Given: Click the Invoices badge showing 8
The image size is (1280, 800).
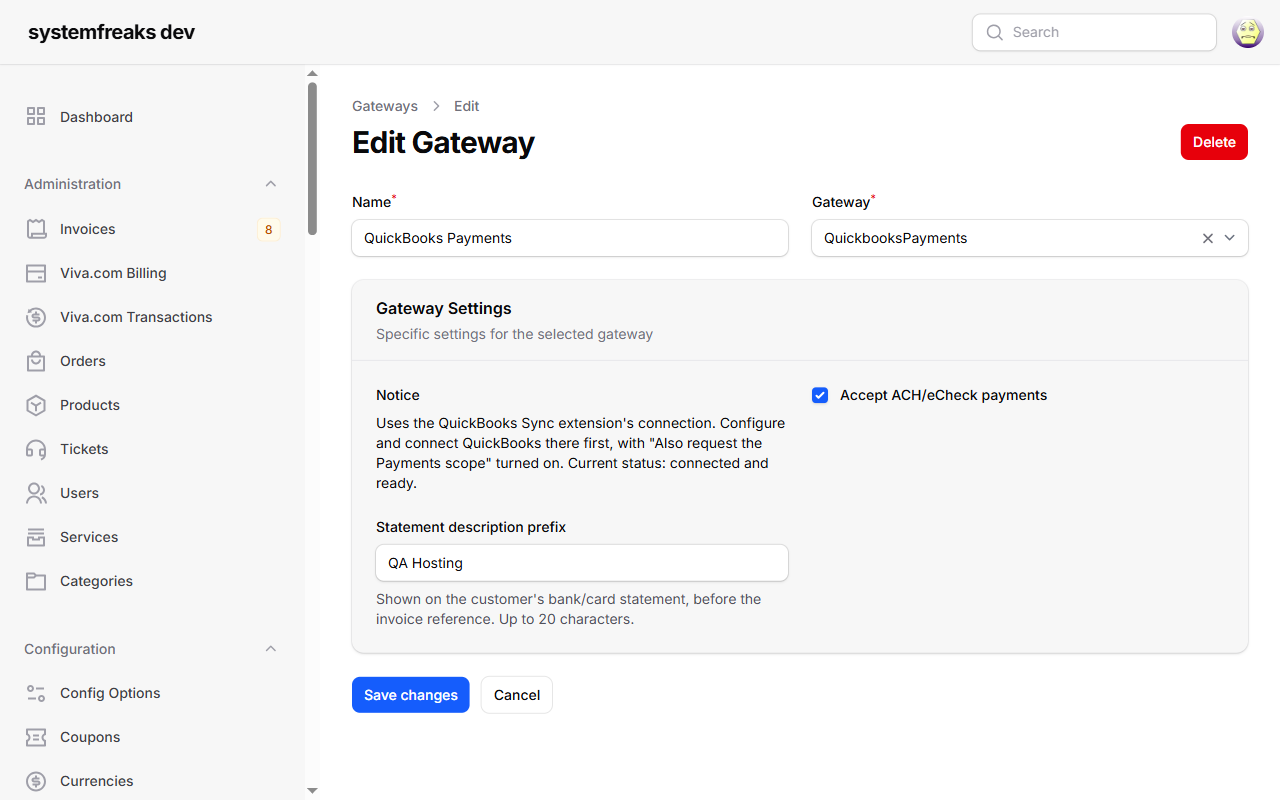Looking at the screenshot, I should click(268, 229).
